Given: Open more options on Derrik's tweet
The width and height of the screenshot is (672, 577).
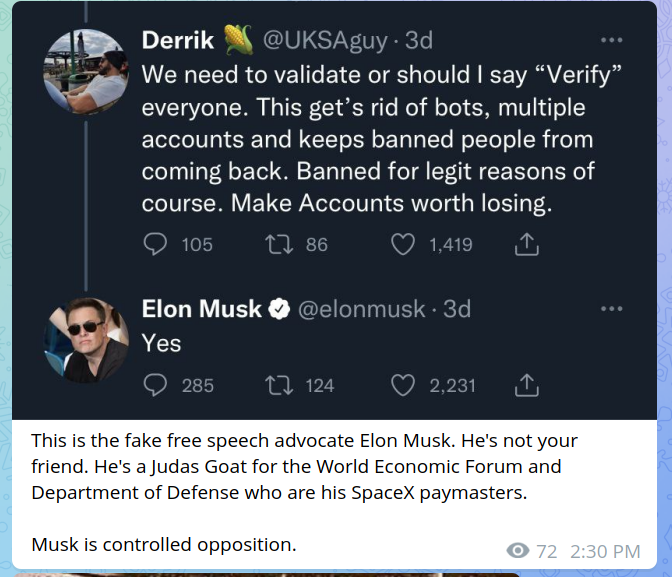Looking at the screenshot, I should (611, 41).
